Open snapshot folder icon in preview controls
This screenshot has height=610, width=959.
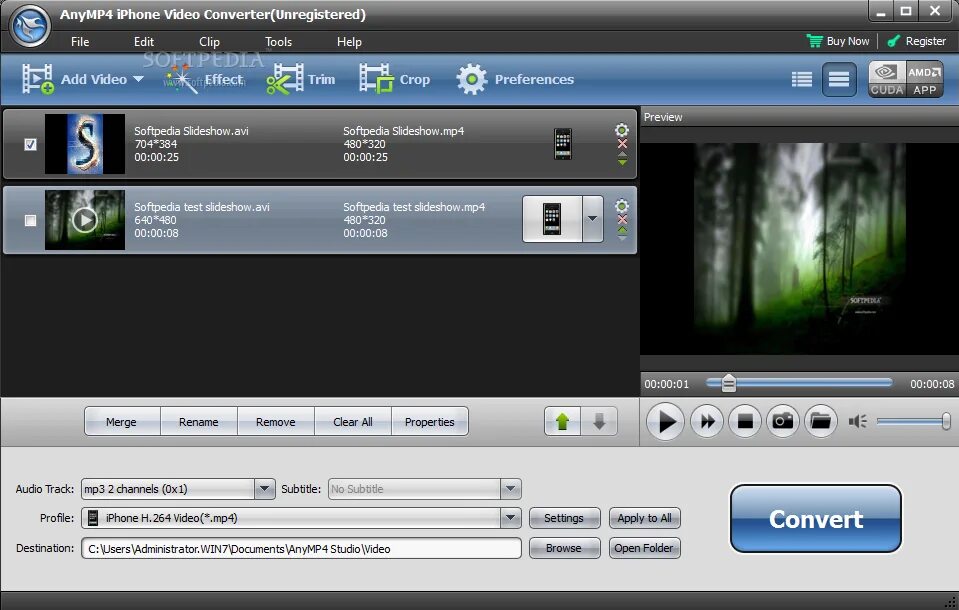[821, 422]
